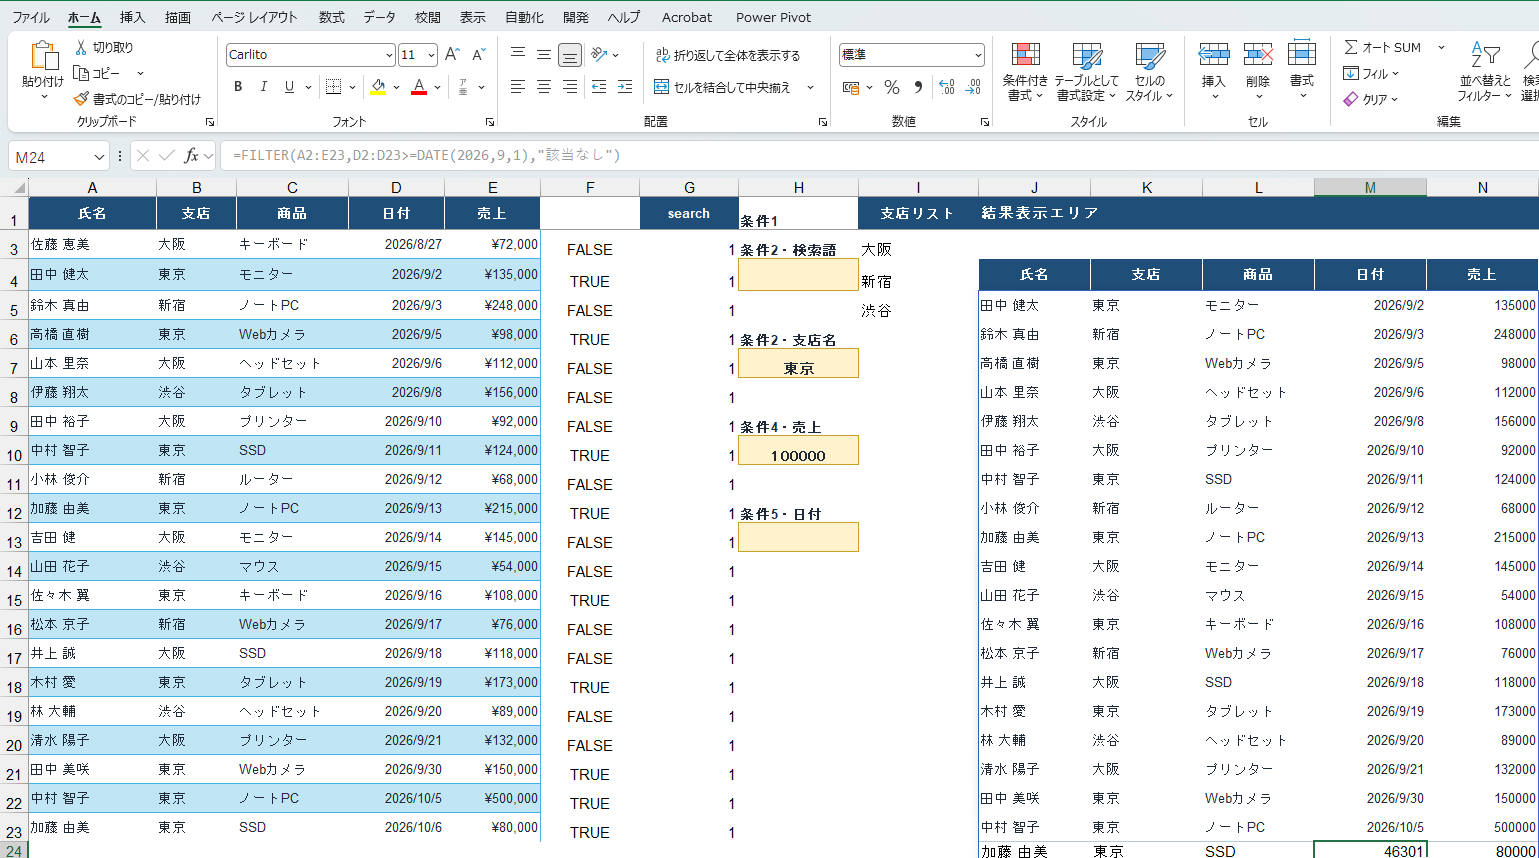
Task: Toggle italic formatting (I)
Action: coord(264,87)
